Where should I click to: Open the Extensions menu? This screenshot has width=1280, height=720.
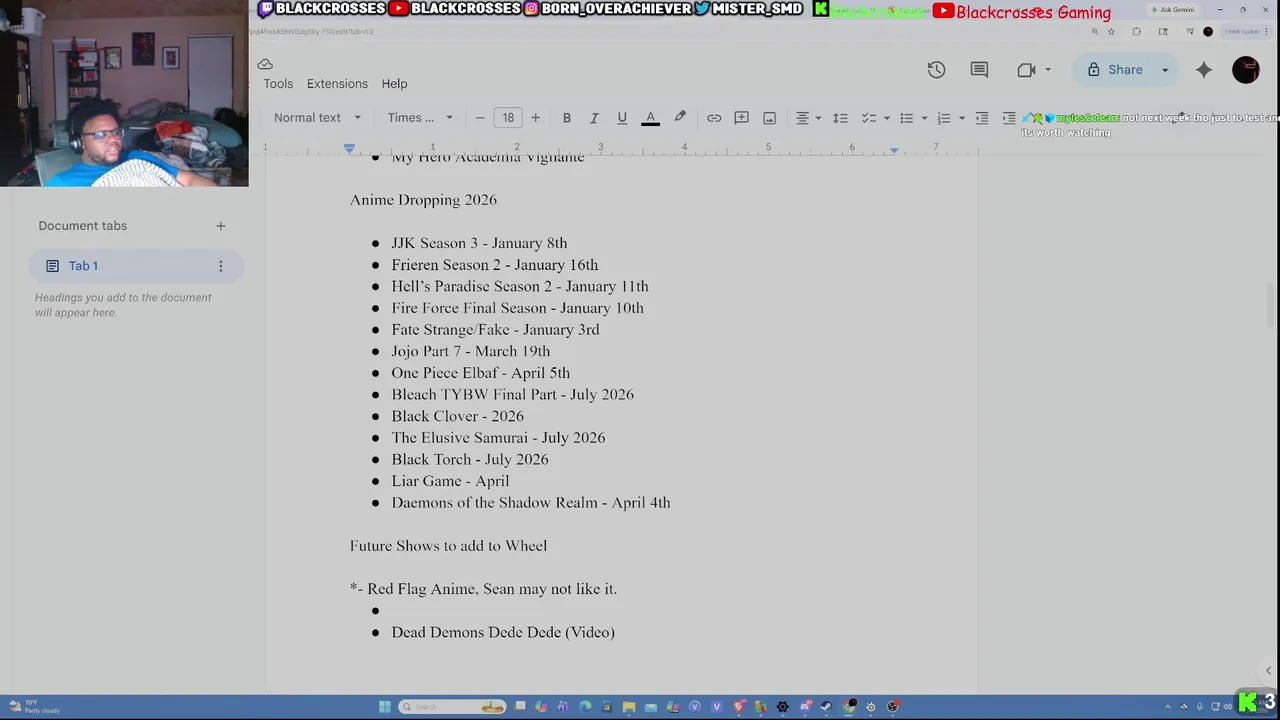pyautogui.click(x=337, y=84)
